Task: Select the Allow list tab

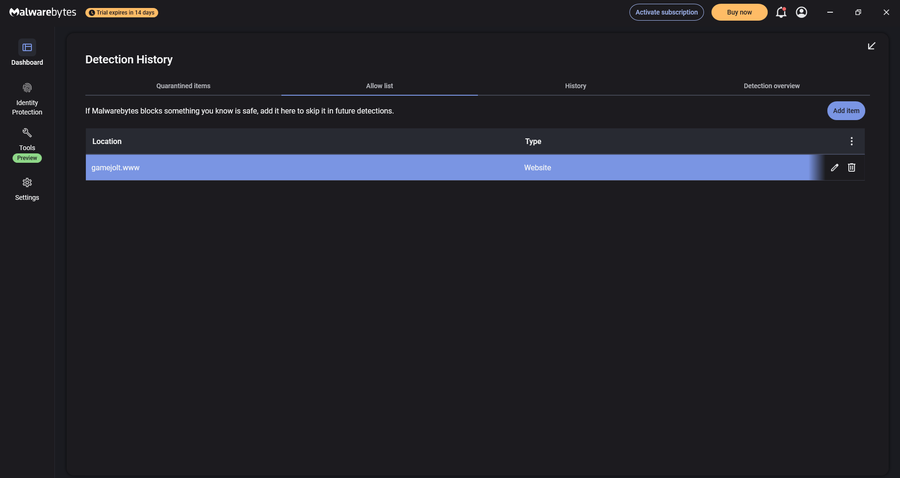Action: (x=379, y=86)
